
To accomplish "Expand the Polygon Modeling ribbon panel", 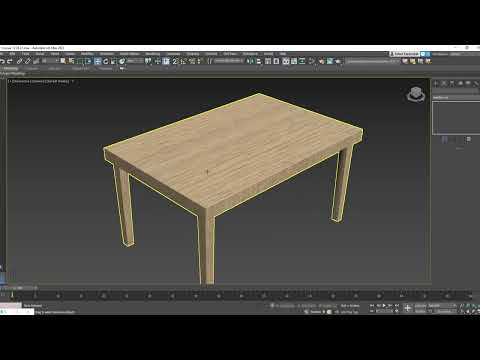I will (12, 73).
